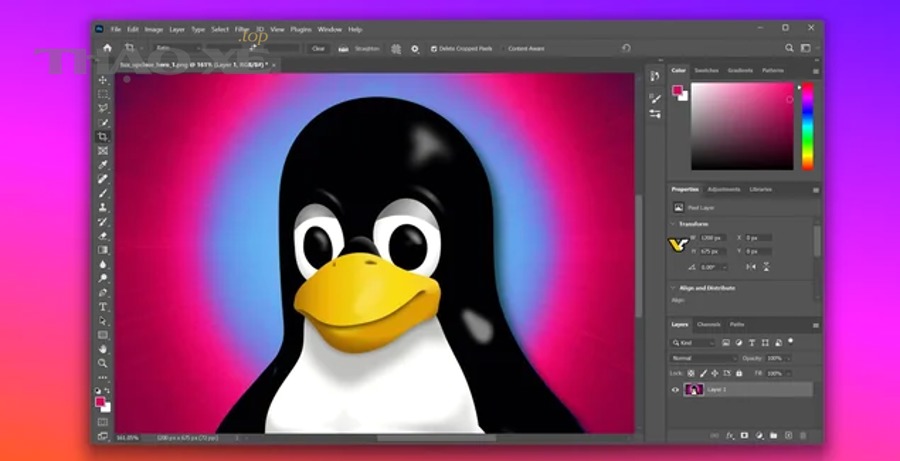Open the workspace switcher dropdown

point(807,48)
